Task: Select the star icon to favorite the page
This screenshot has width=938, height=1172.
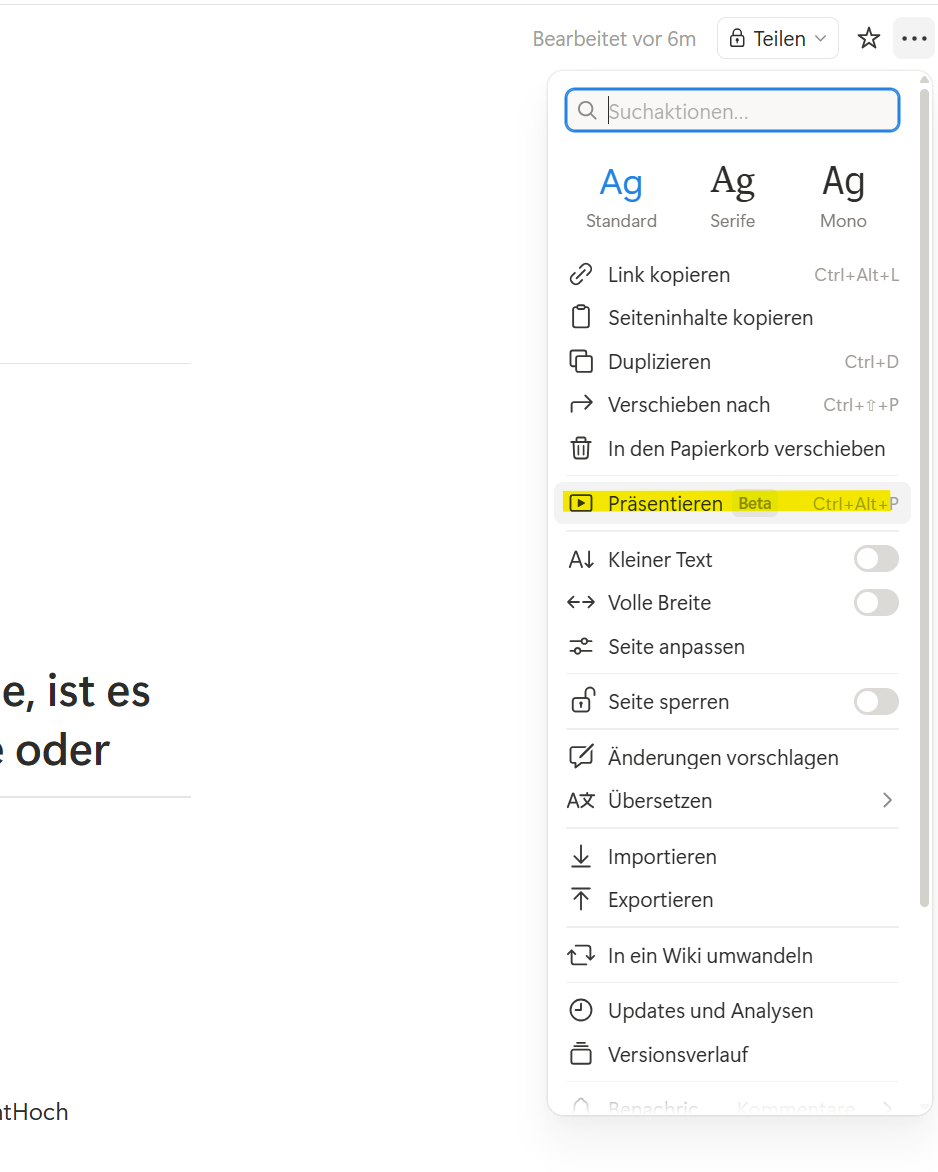Action: click(869, 38)
